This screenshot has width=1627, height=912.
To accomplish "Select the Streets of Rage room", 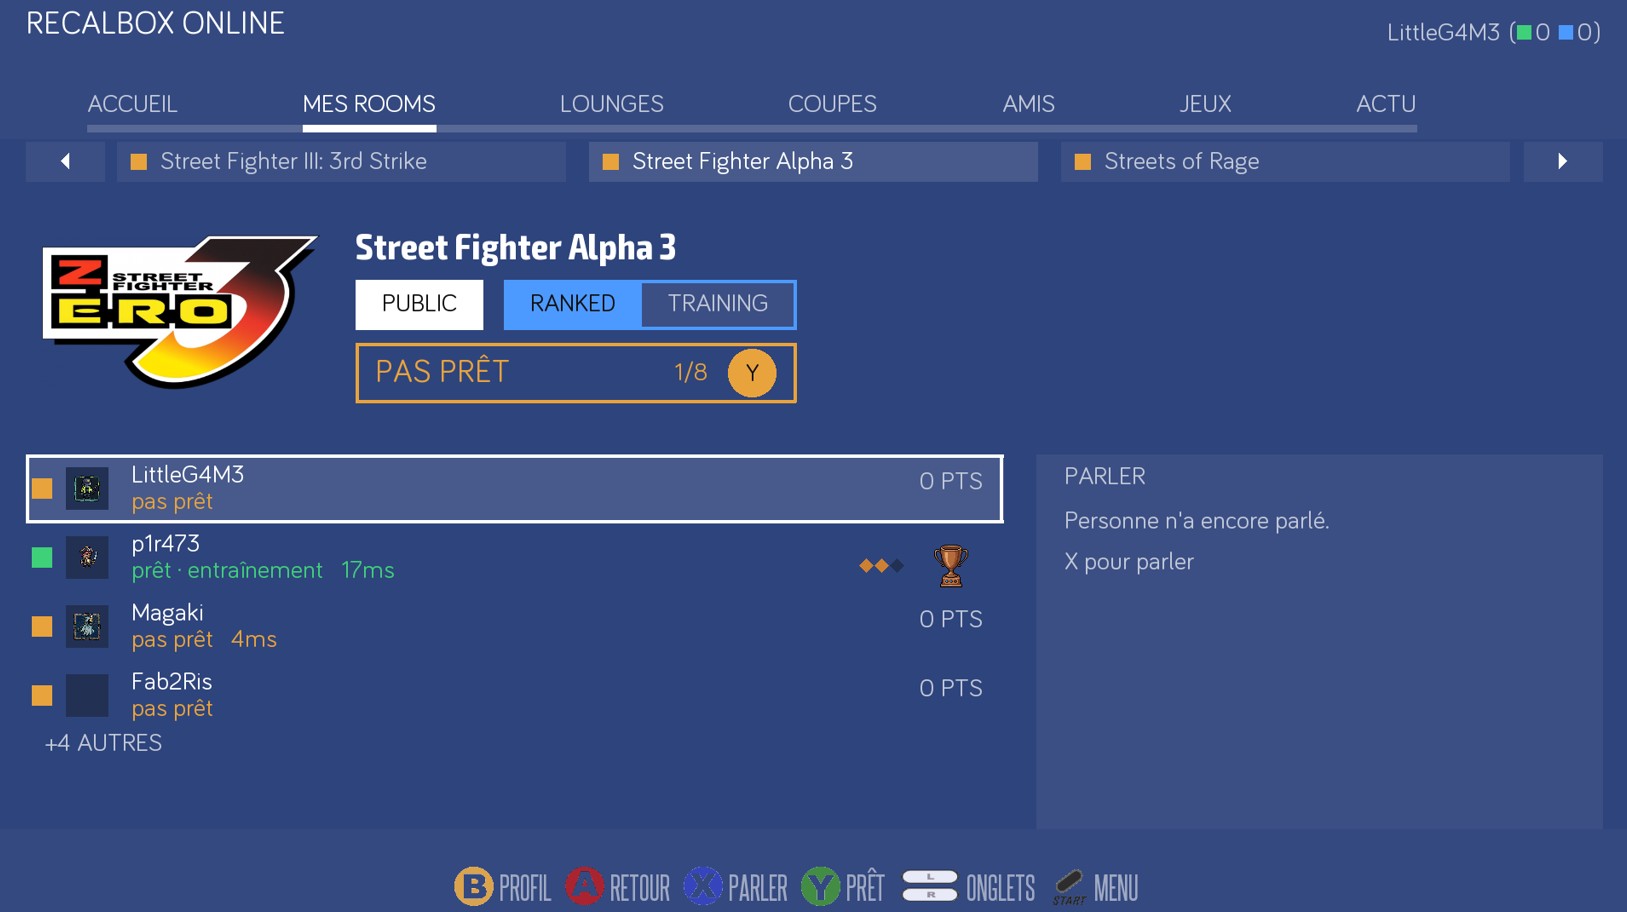I will (x=1285, y=161).
